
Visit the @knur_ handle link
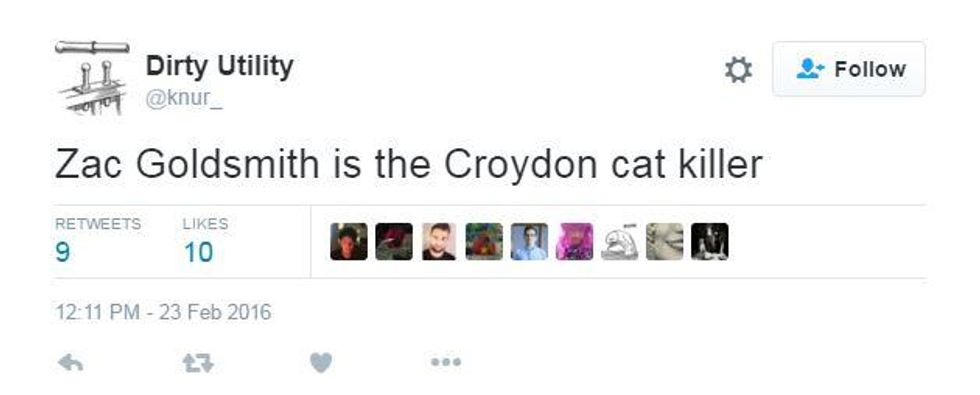coord(184,100)
